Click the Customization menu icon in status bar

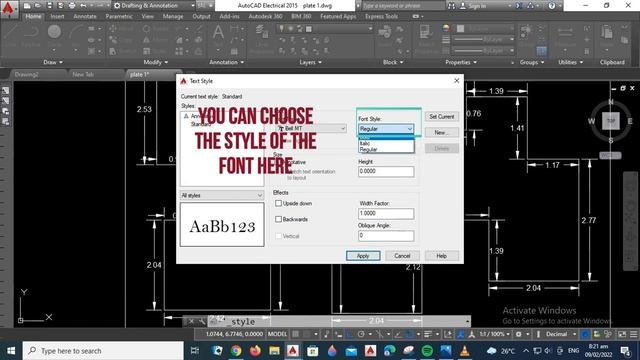(x=633, y=334)
